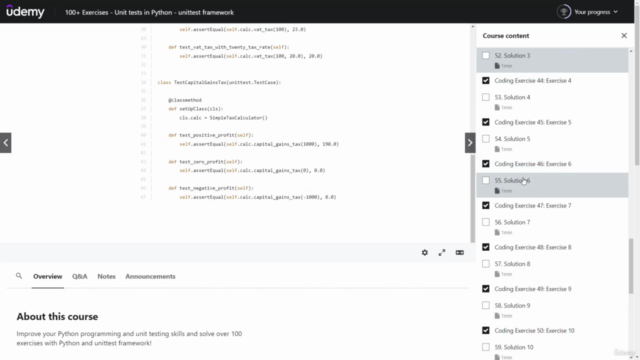This screenshot has height=360, width=640.
Task: Open lecture 58. Solution 9
Action: (x=512, y=305)
